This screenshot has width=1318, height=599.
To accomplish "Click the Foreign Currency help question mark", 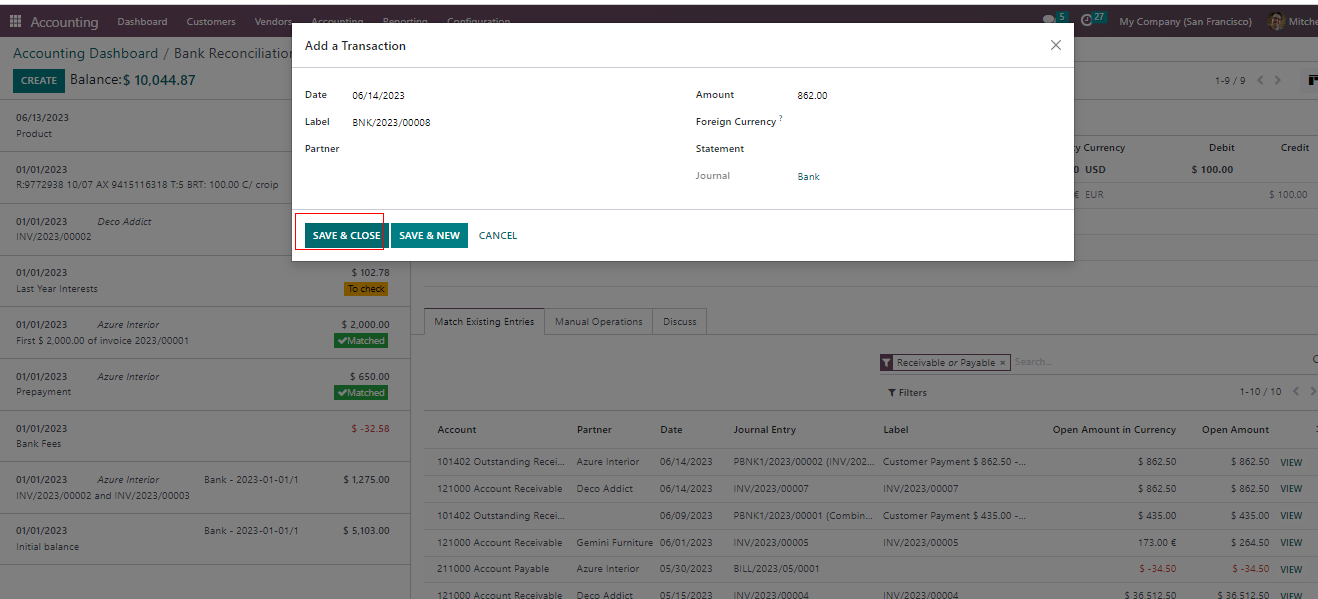I will 781,119.
